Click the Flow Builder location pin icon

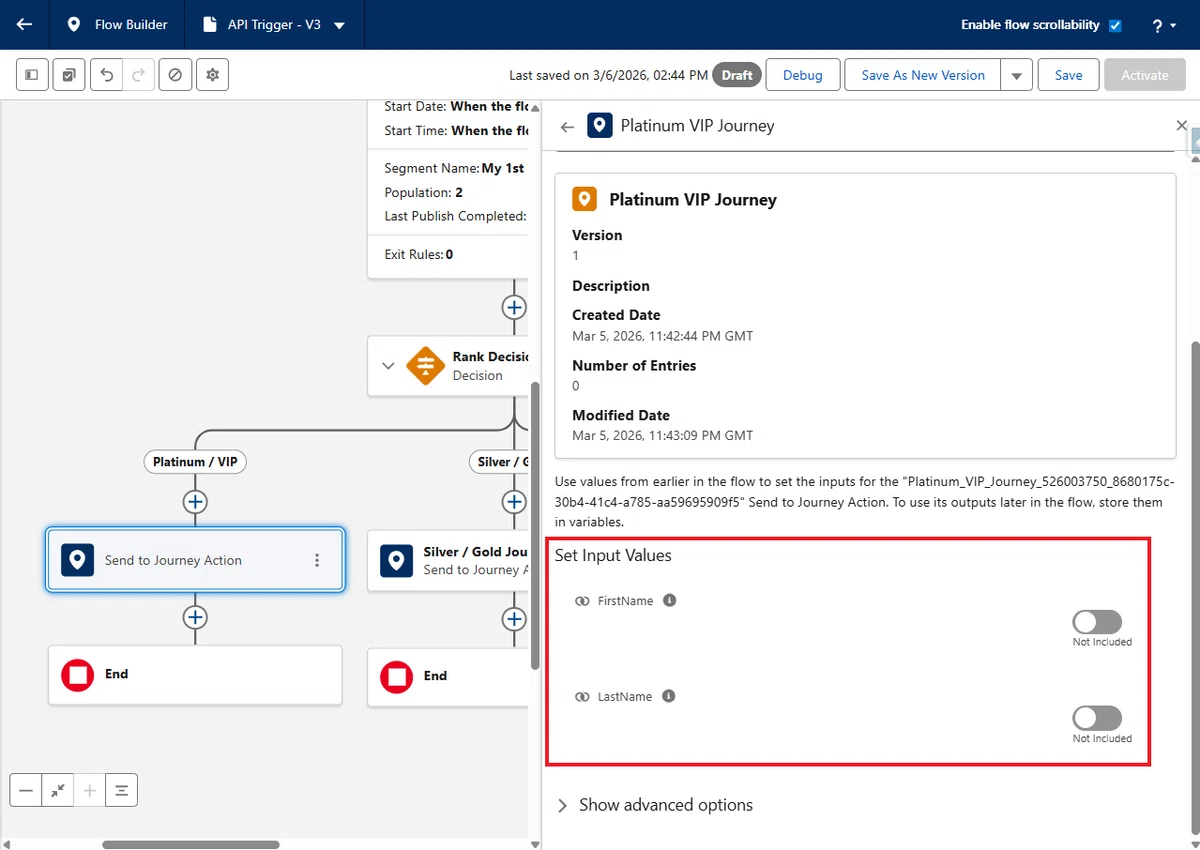click(x=73, y=25)
